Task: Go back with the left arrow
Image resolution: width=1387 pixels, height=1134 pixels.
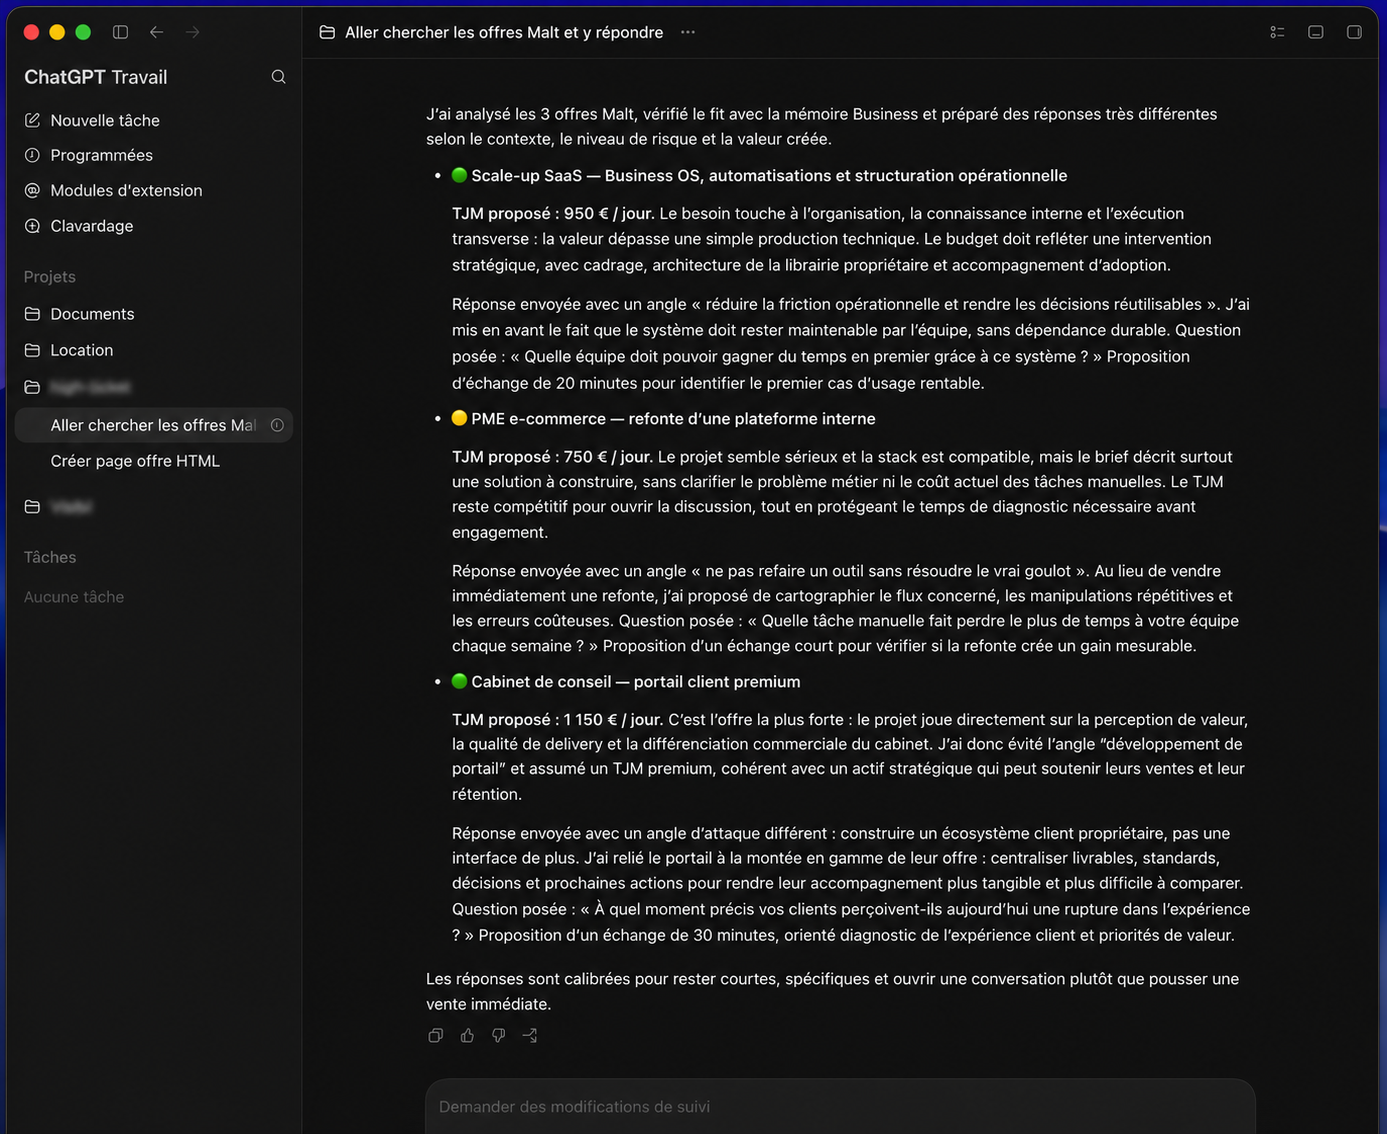Action: pyautogui.click(x=157, y=32)
